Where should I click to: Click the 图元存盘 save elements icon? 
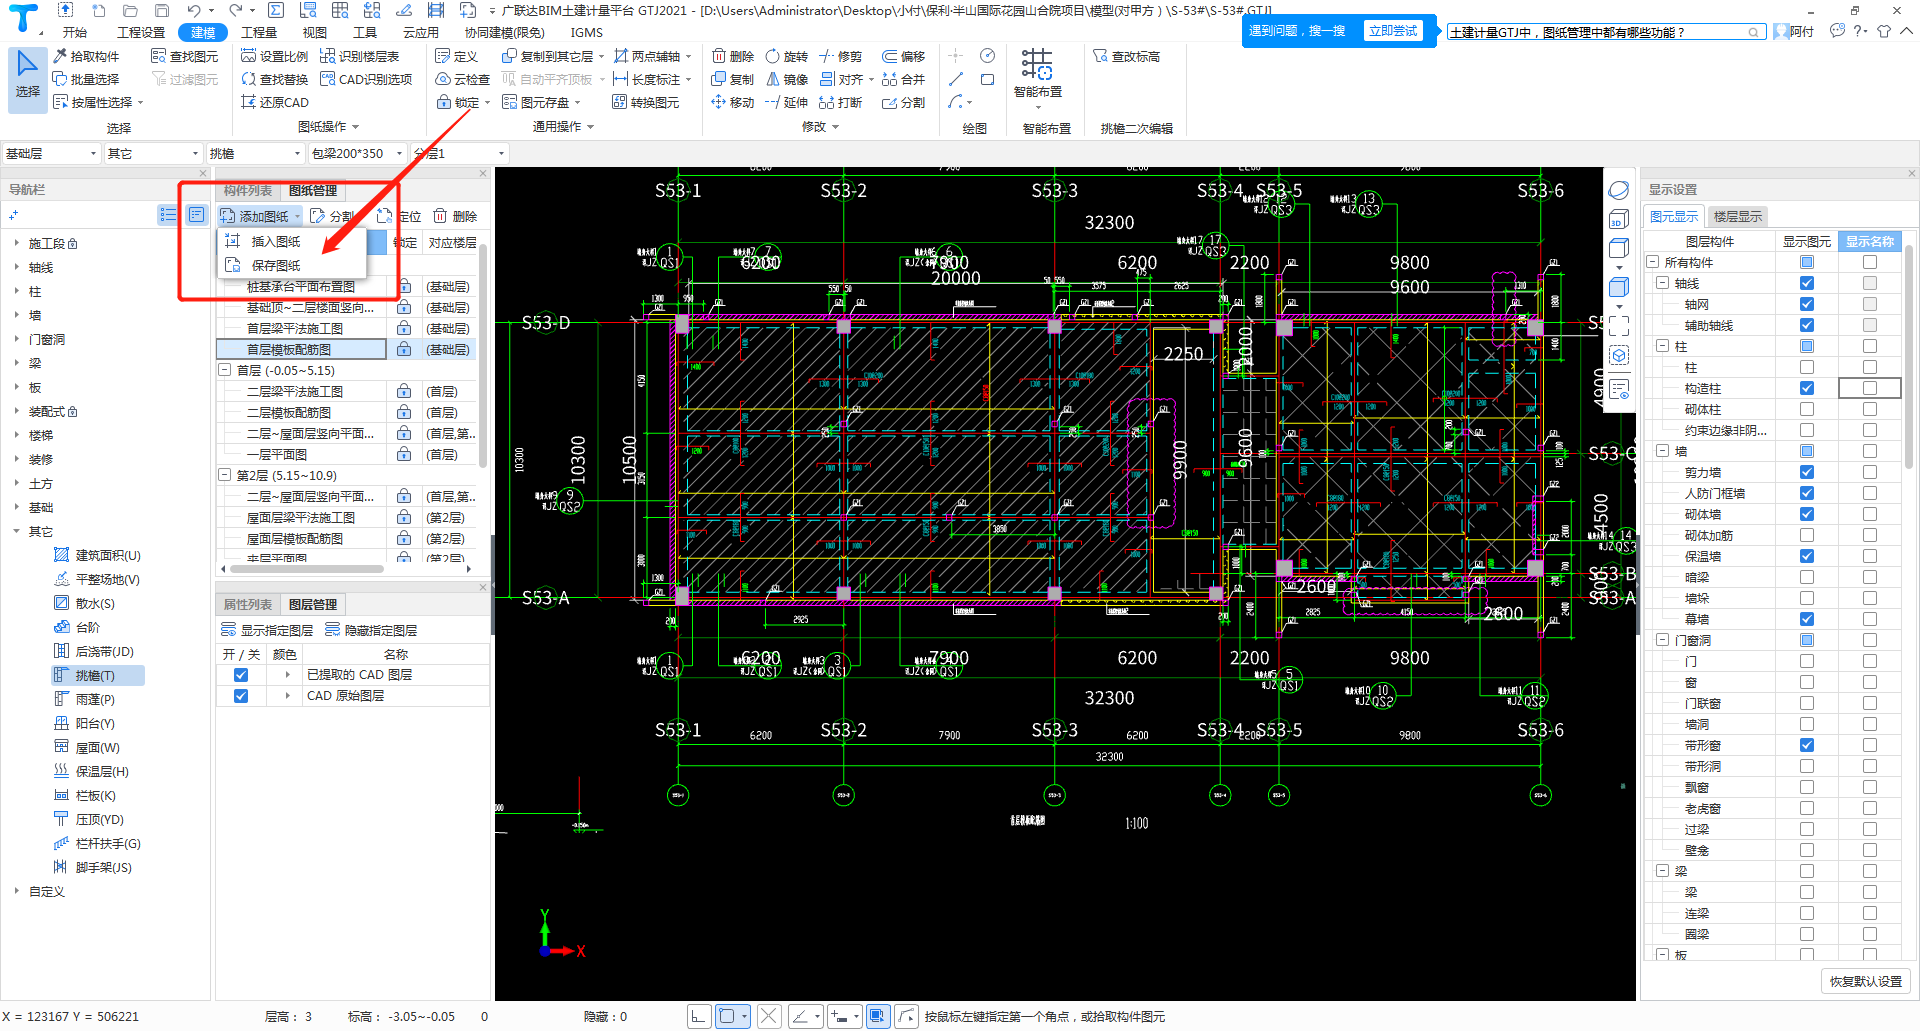click(510, 102)
